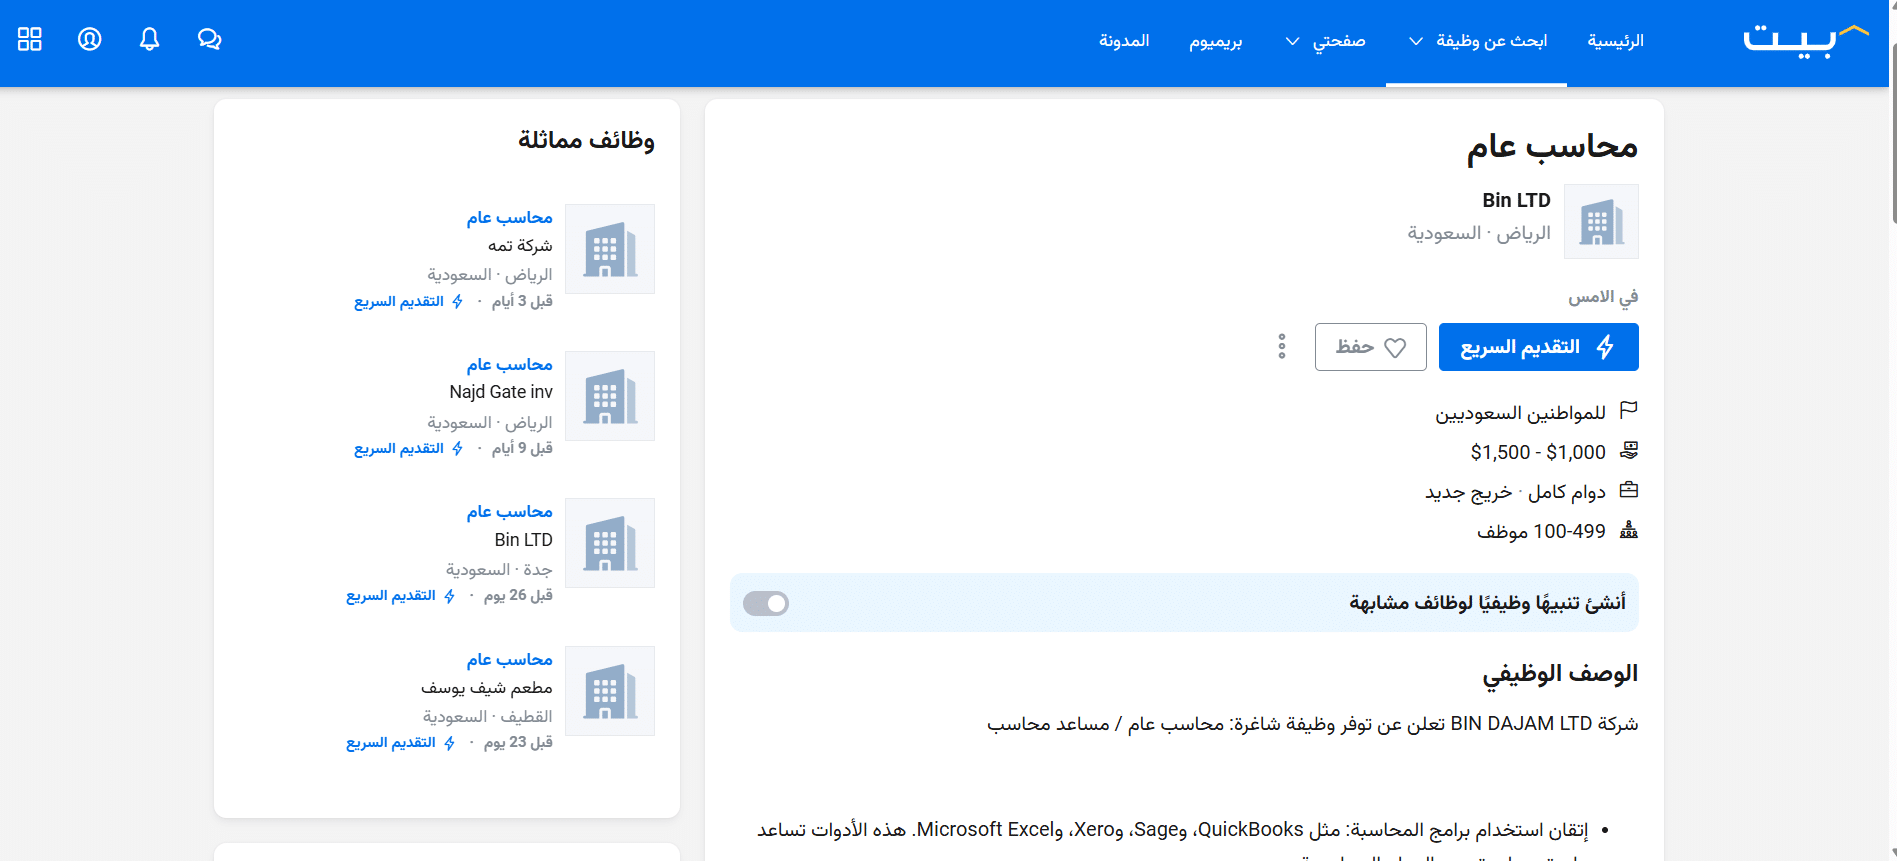Click the Bayt logo
Image resolution: width=1897 pixels, height=861 pixels.
(1805, 41)
